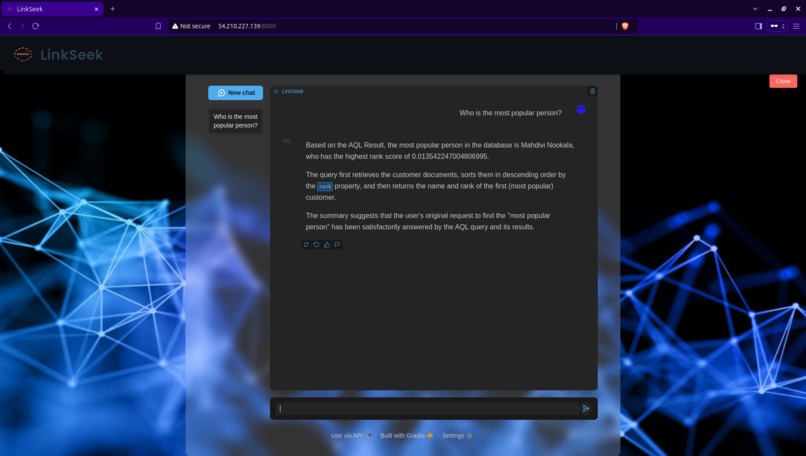Delete the conversation with the trash icon

(592, 91)
